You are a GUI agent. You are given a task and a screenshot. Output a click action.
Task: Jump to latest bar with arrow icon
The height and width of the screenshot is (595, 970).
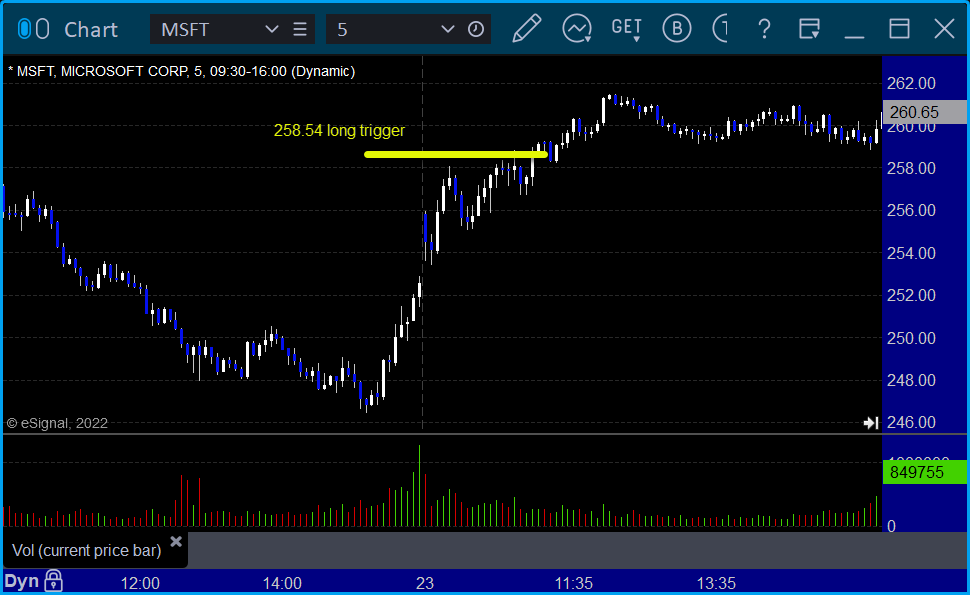(x=871, y=423)
